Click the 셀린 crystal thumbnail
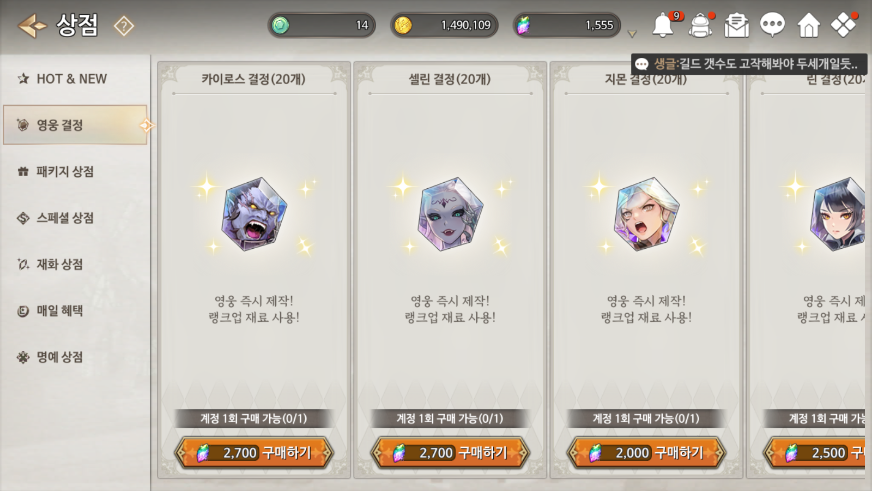The image size is (872, 491). (x=450, y=214)
